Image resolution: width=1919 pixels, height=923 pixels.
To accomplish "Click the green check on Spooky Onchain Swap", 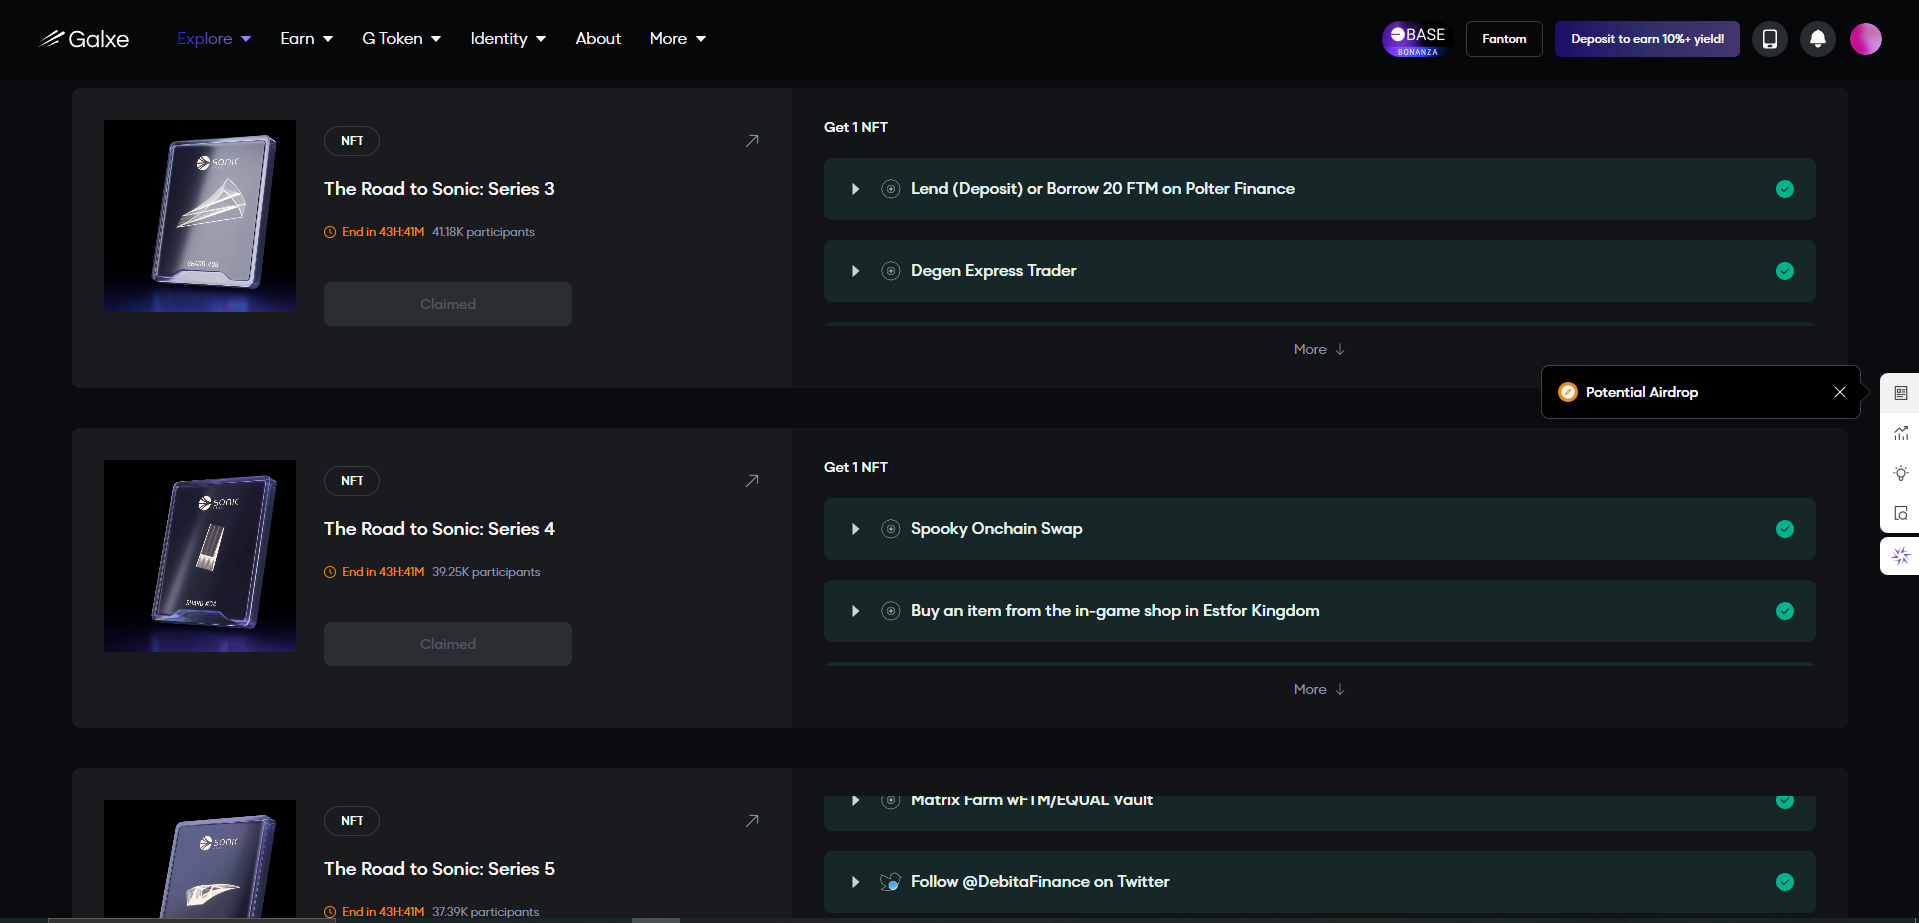I will point(1785,529).
